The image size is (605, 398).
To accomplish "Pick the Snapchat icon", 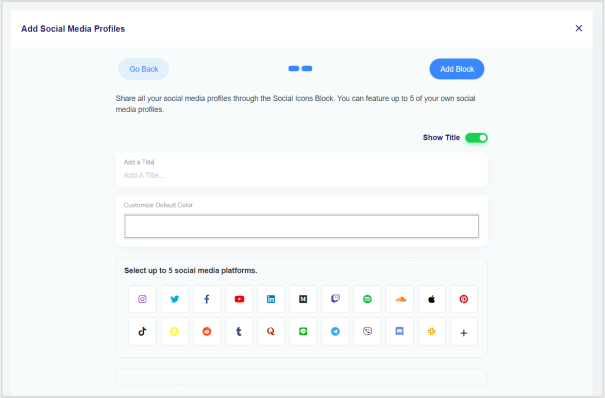I will [x=175, y=331].
